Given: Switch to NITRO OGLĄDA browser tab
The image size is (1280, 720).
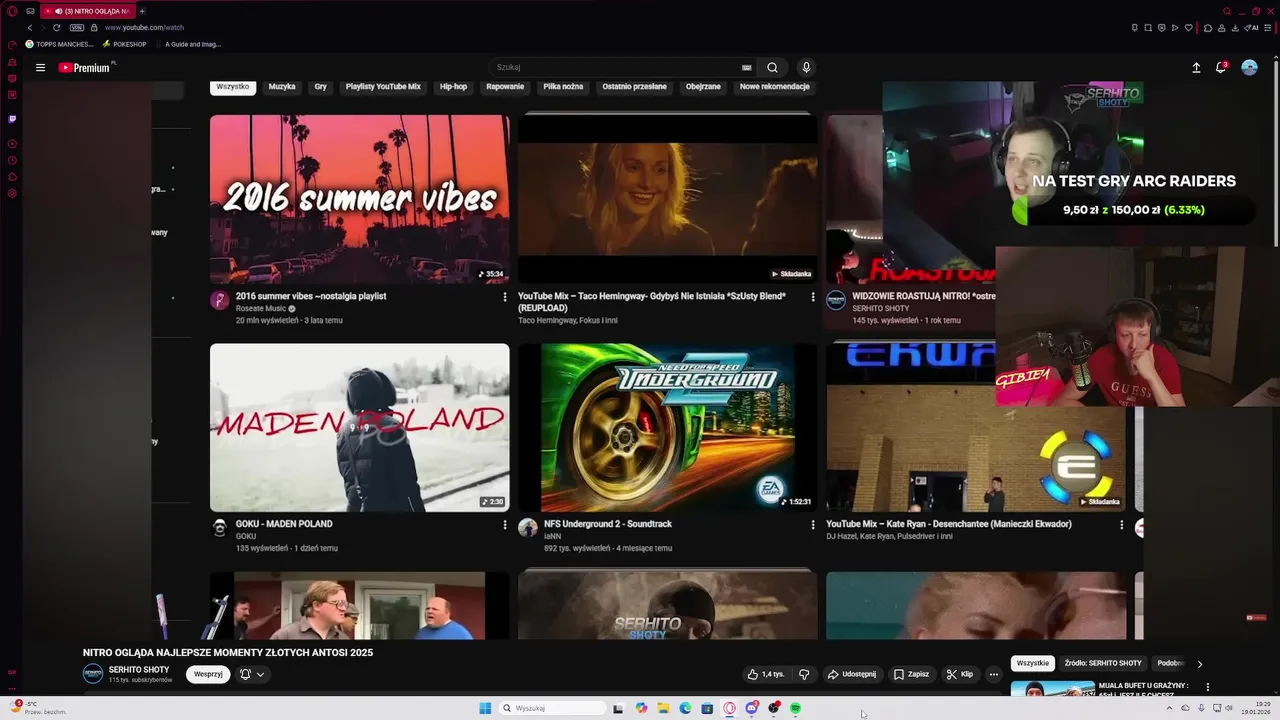Looking at the screenshot, I should [87, 11].
